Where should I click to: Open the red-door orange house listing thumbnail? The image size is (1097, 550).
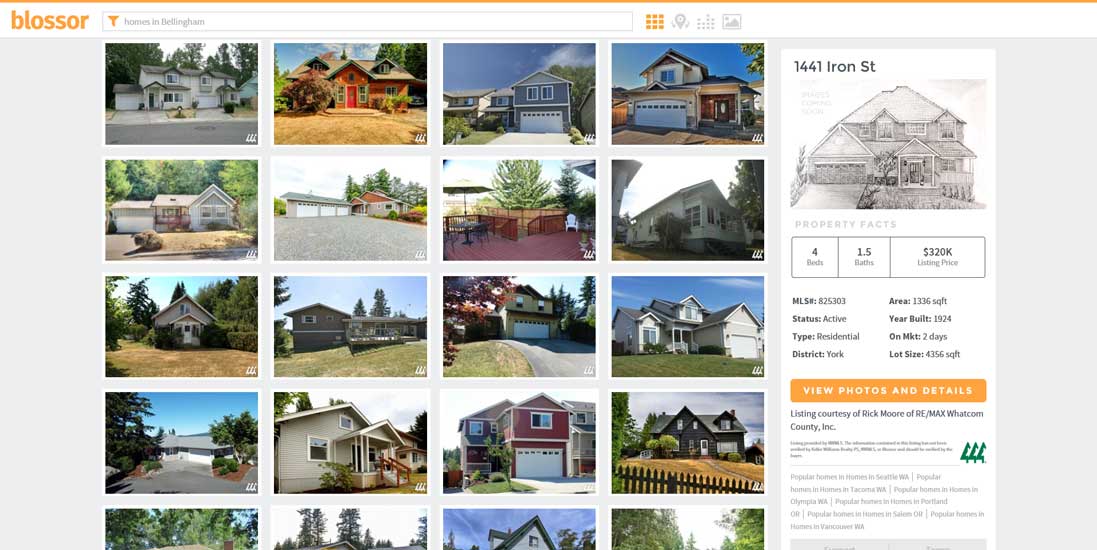[350, 94]
